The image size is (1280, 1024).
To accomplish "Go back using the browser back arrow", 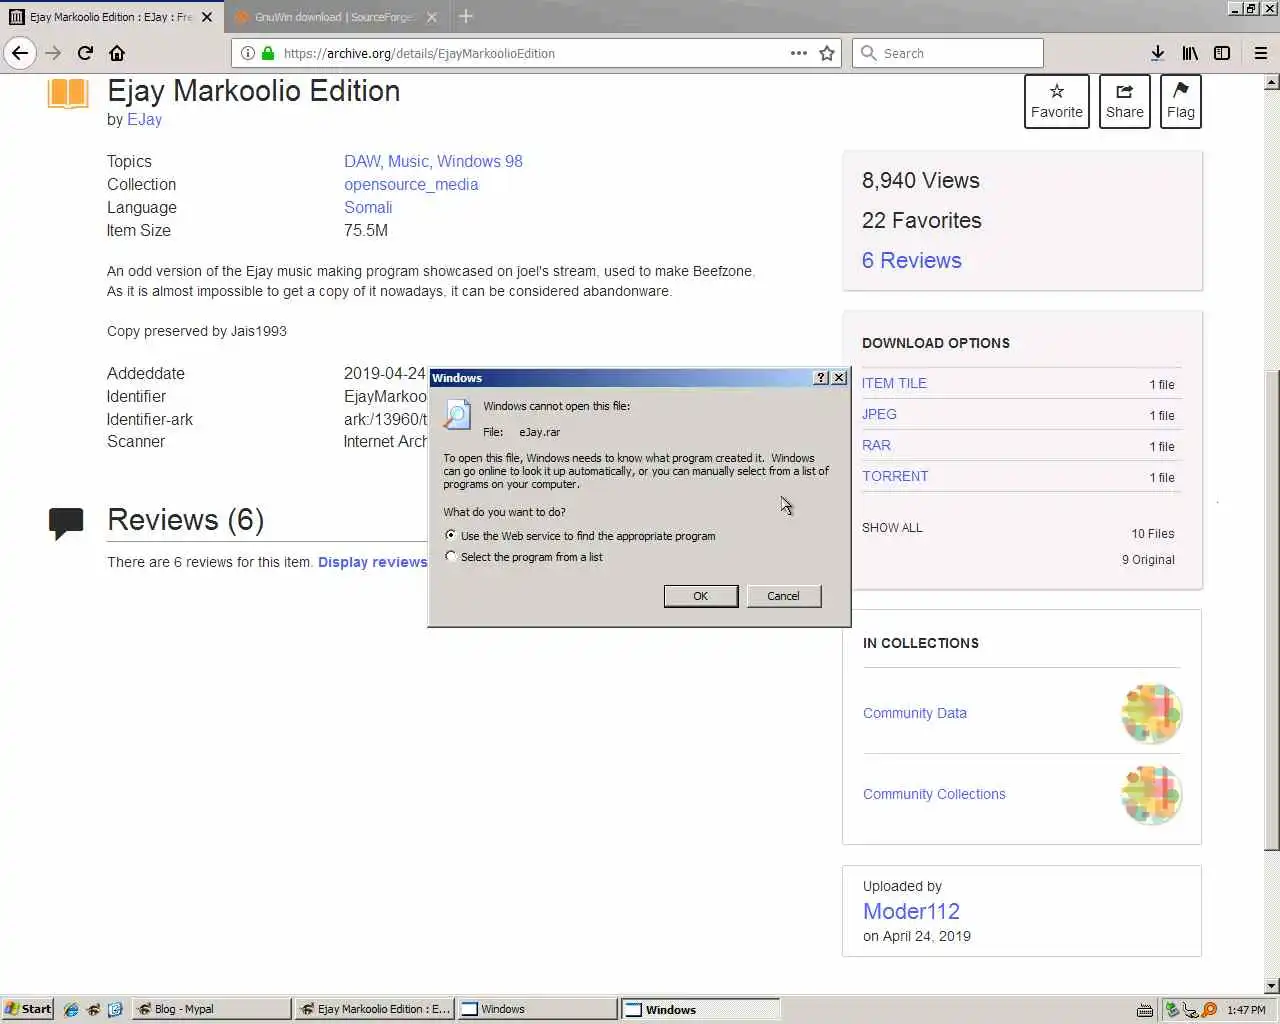I will 20,53.
